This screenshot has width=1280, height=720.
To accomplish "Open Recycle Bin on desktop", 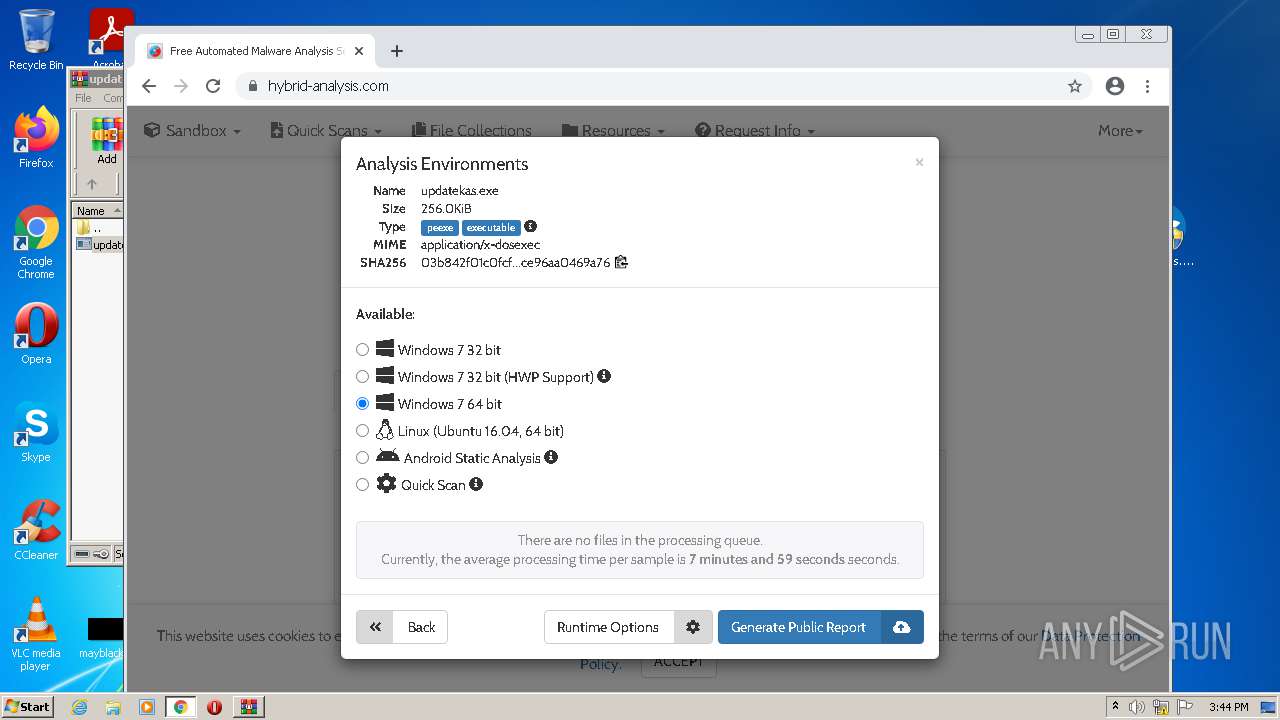I will [x=36, y=40].
